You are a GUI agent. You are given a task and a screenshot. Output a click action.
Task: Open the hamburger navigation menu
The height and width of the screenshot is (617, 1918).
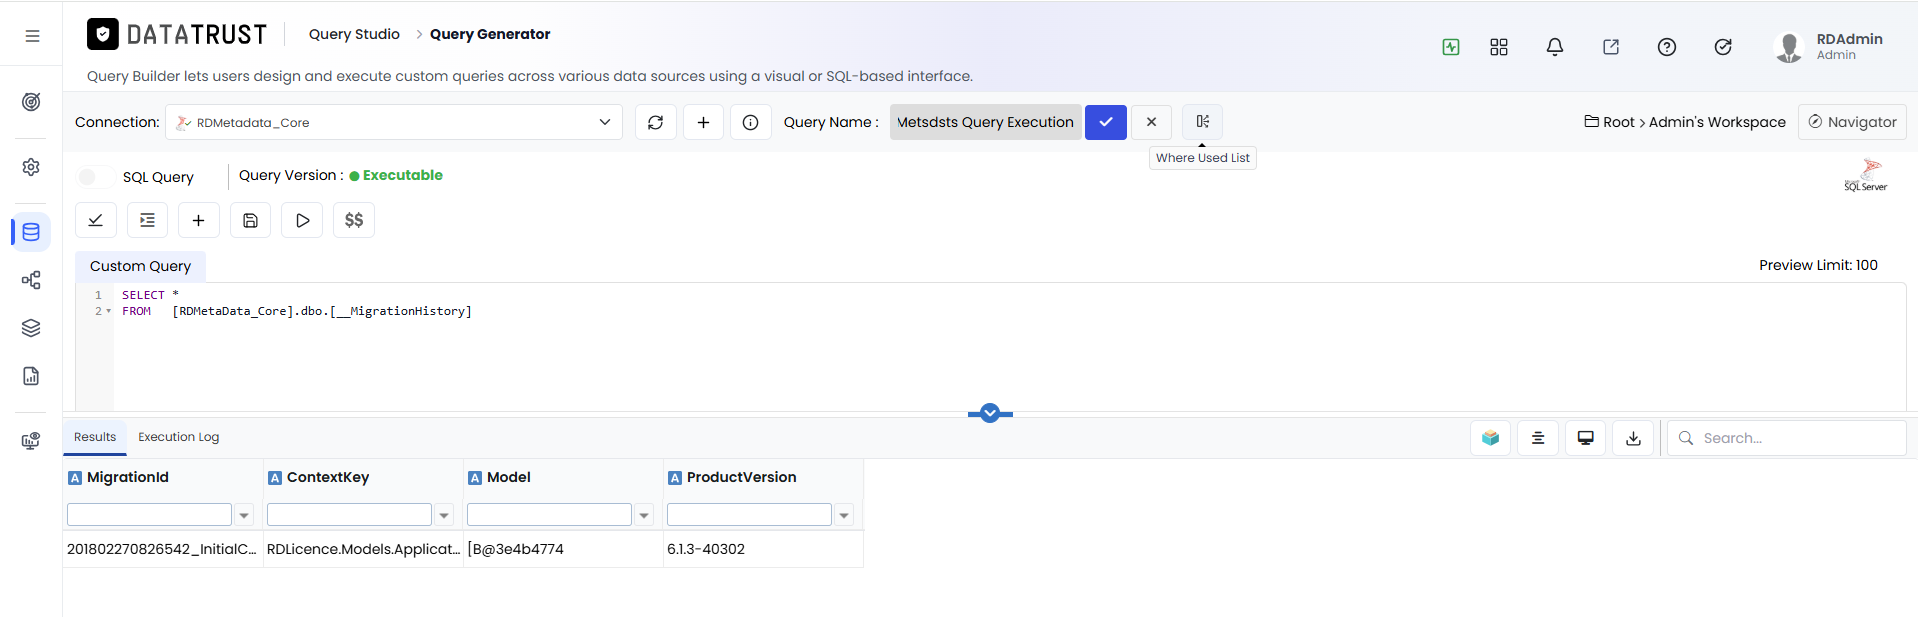32,36
